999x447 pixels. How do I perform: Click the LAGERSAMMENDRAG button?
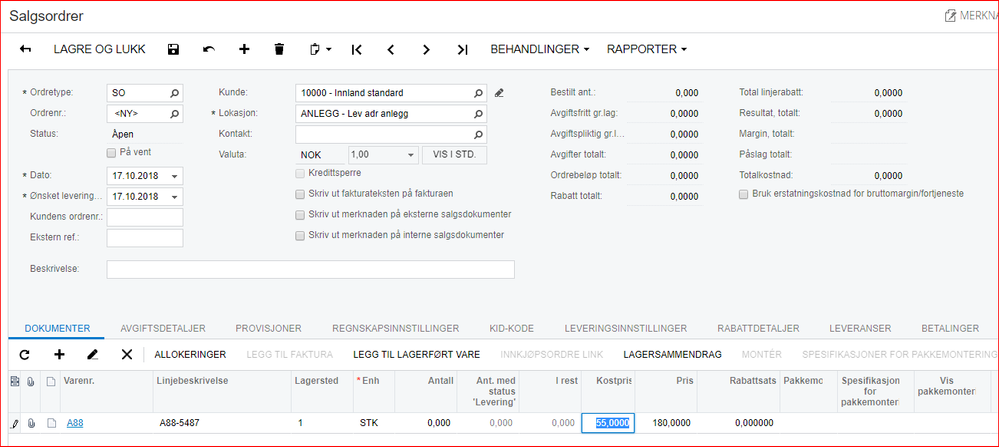tap(672, 355)
